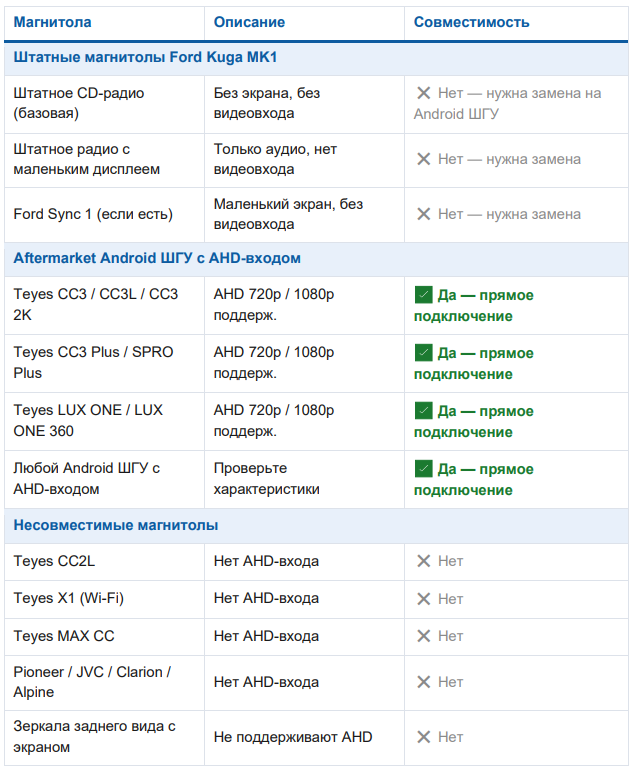Click the Teyes CC2L cell
This screenshot has width=635, height=771.
(104, 562)
